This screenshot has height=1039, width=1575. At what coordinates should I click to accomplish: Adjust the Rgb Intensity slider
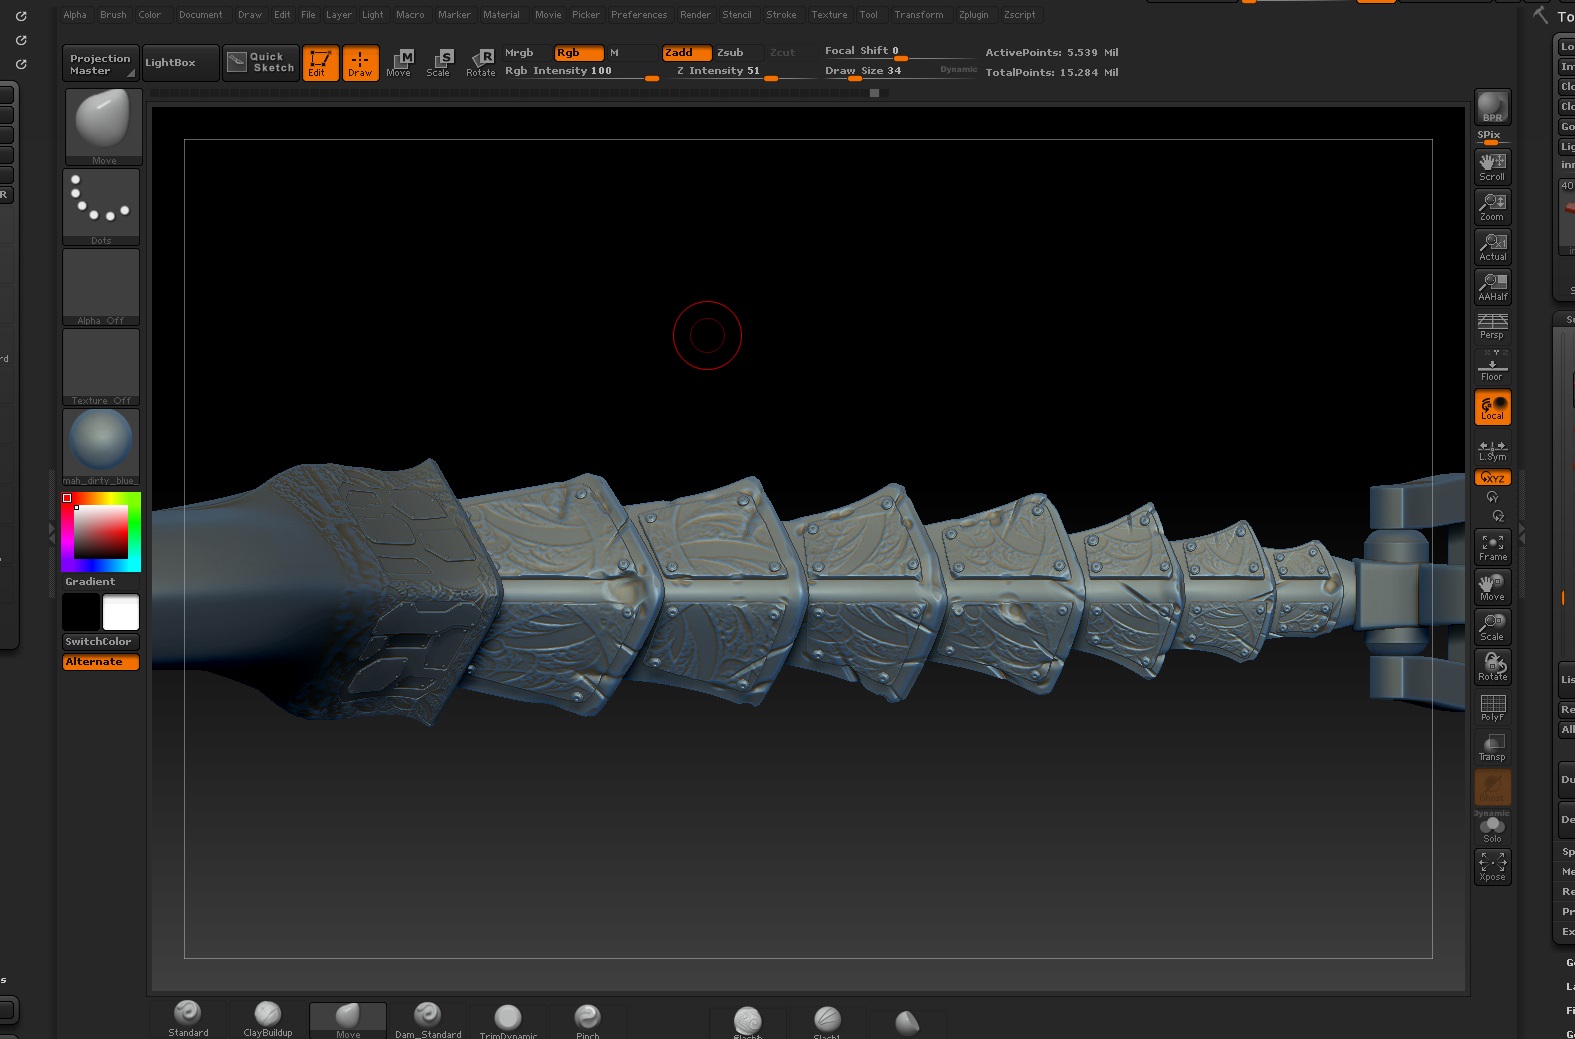[x=581, y=72]
